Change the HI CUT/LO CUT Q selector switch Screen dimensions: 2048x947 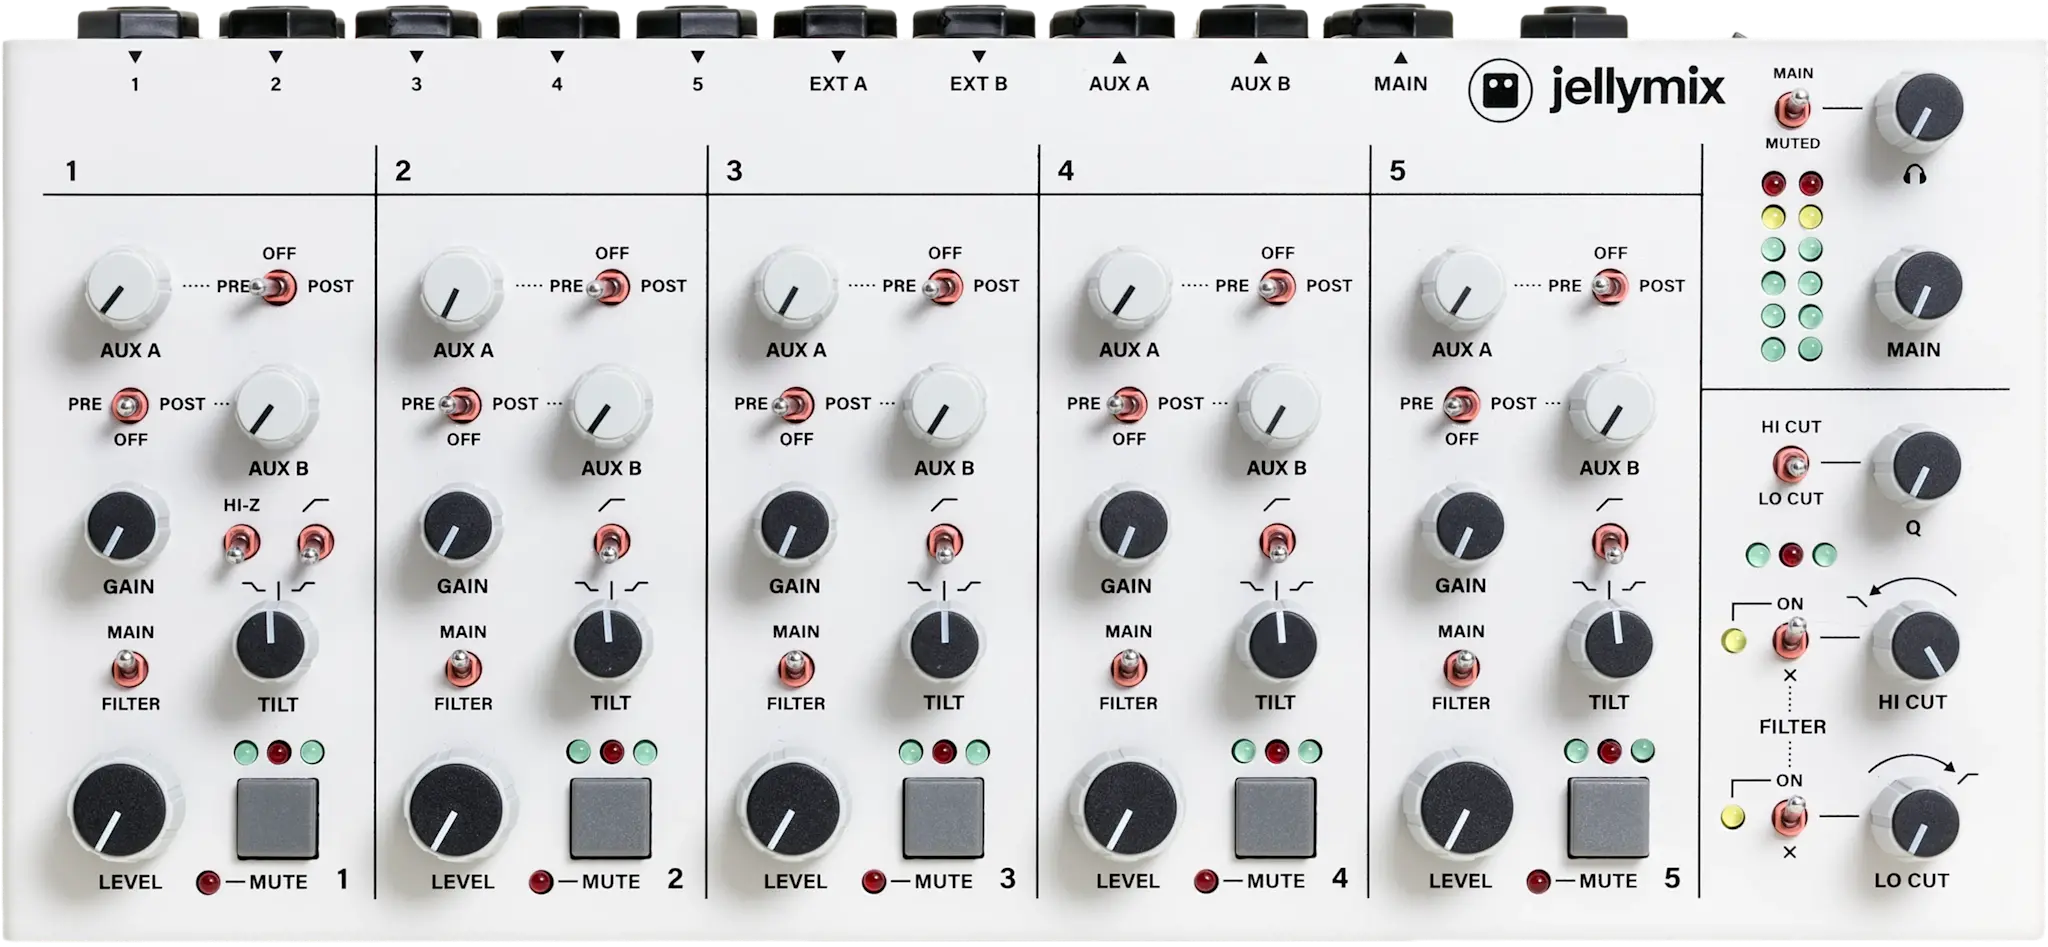click(x=1791, y=463)
